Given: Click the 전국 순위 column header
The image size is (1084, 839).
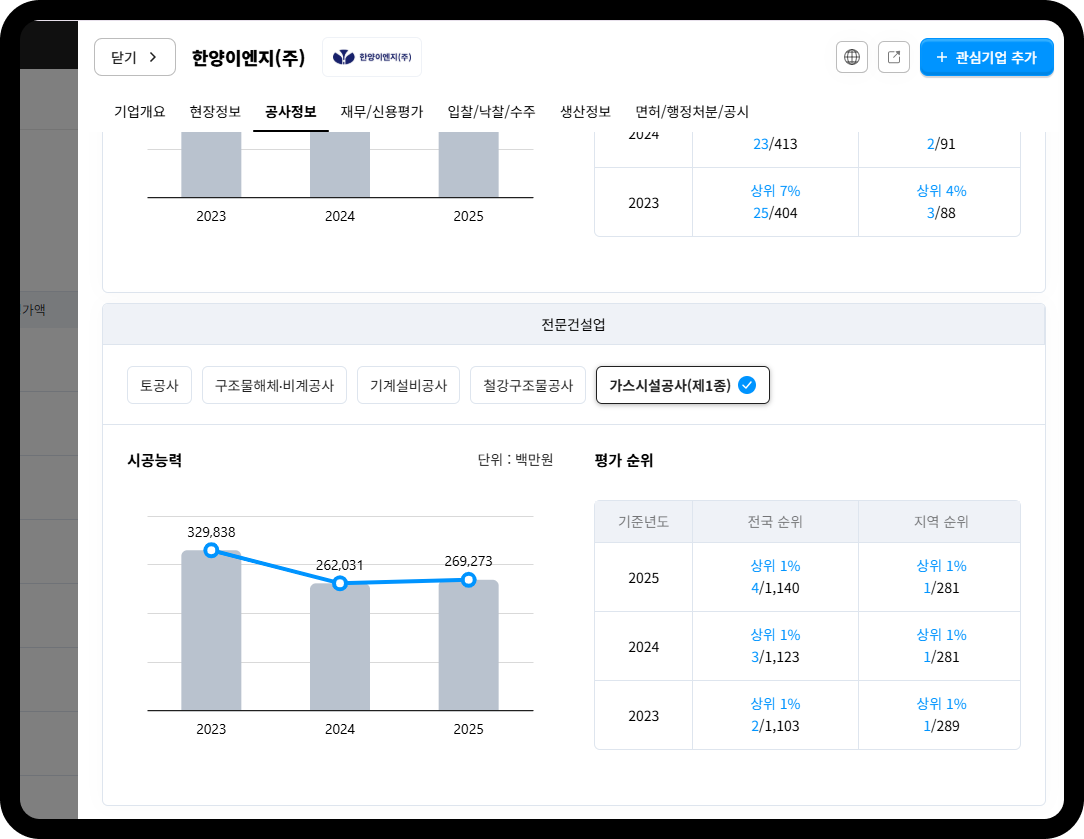Looking at the screenshot, I should click(775, 522).
